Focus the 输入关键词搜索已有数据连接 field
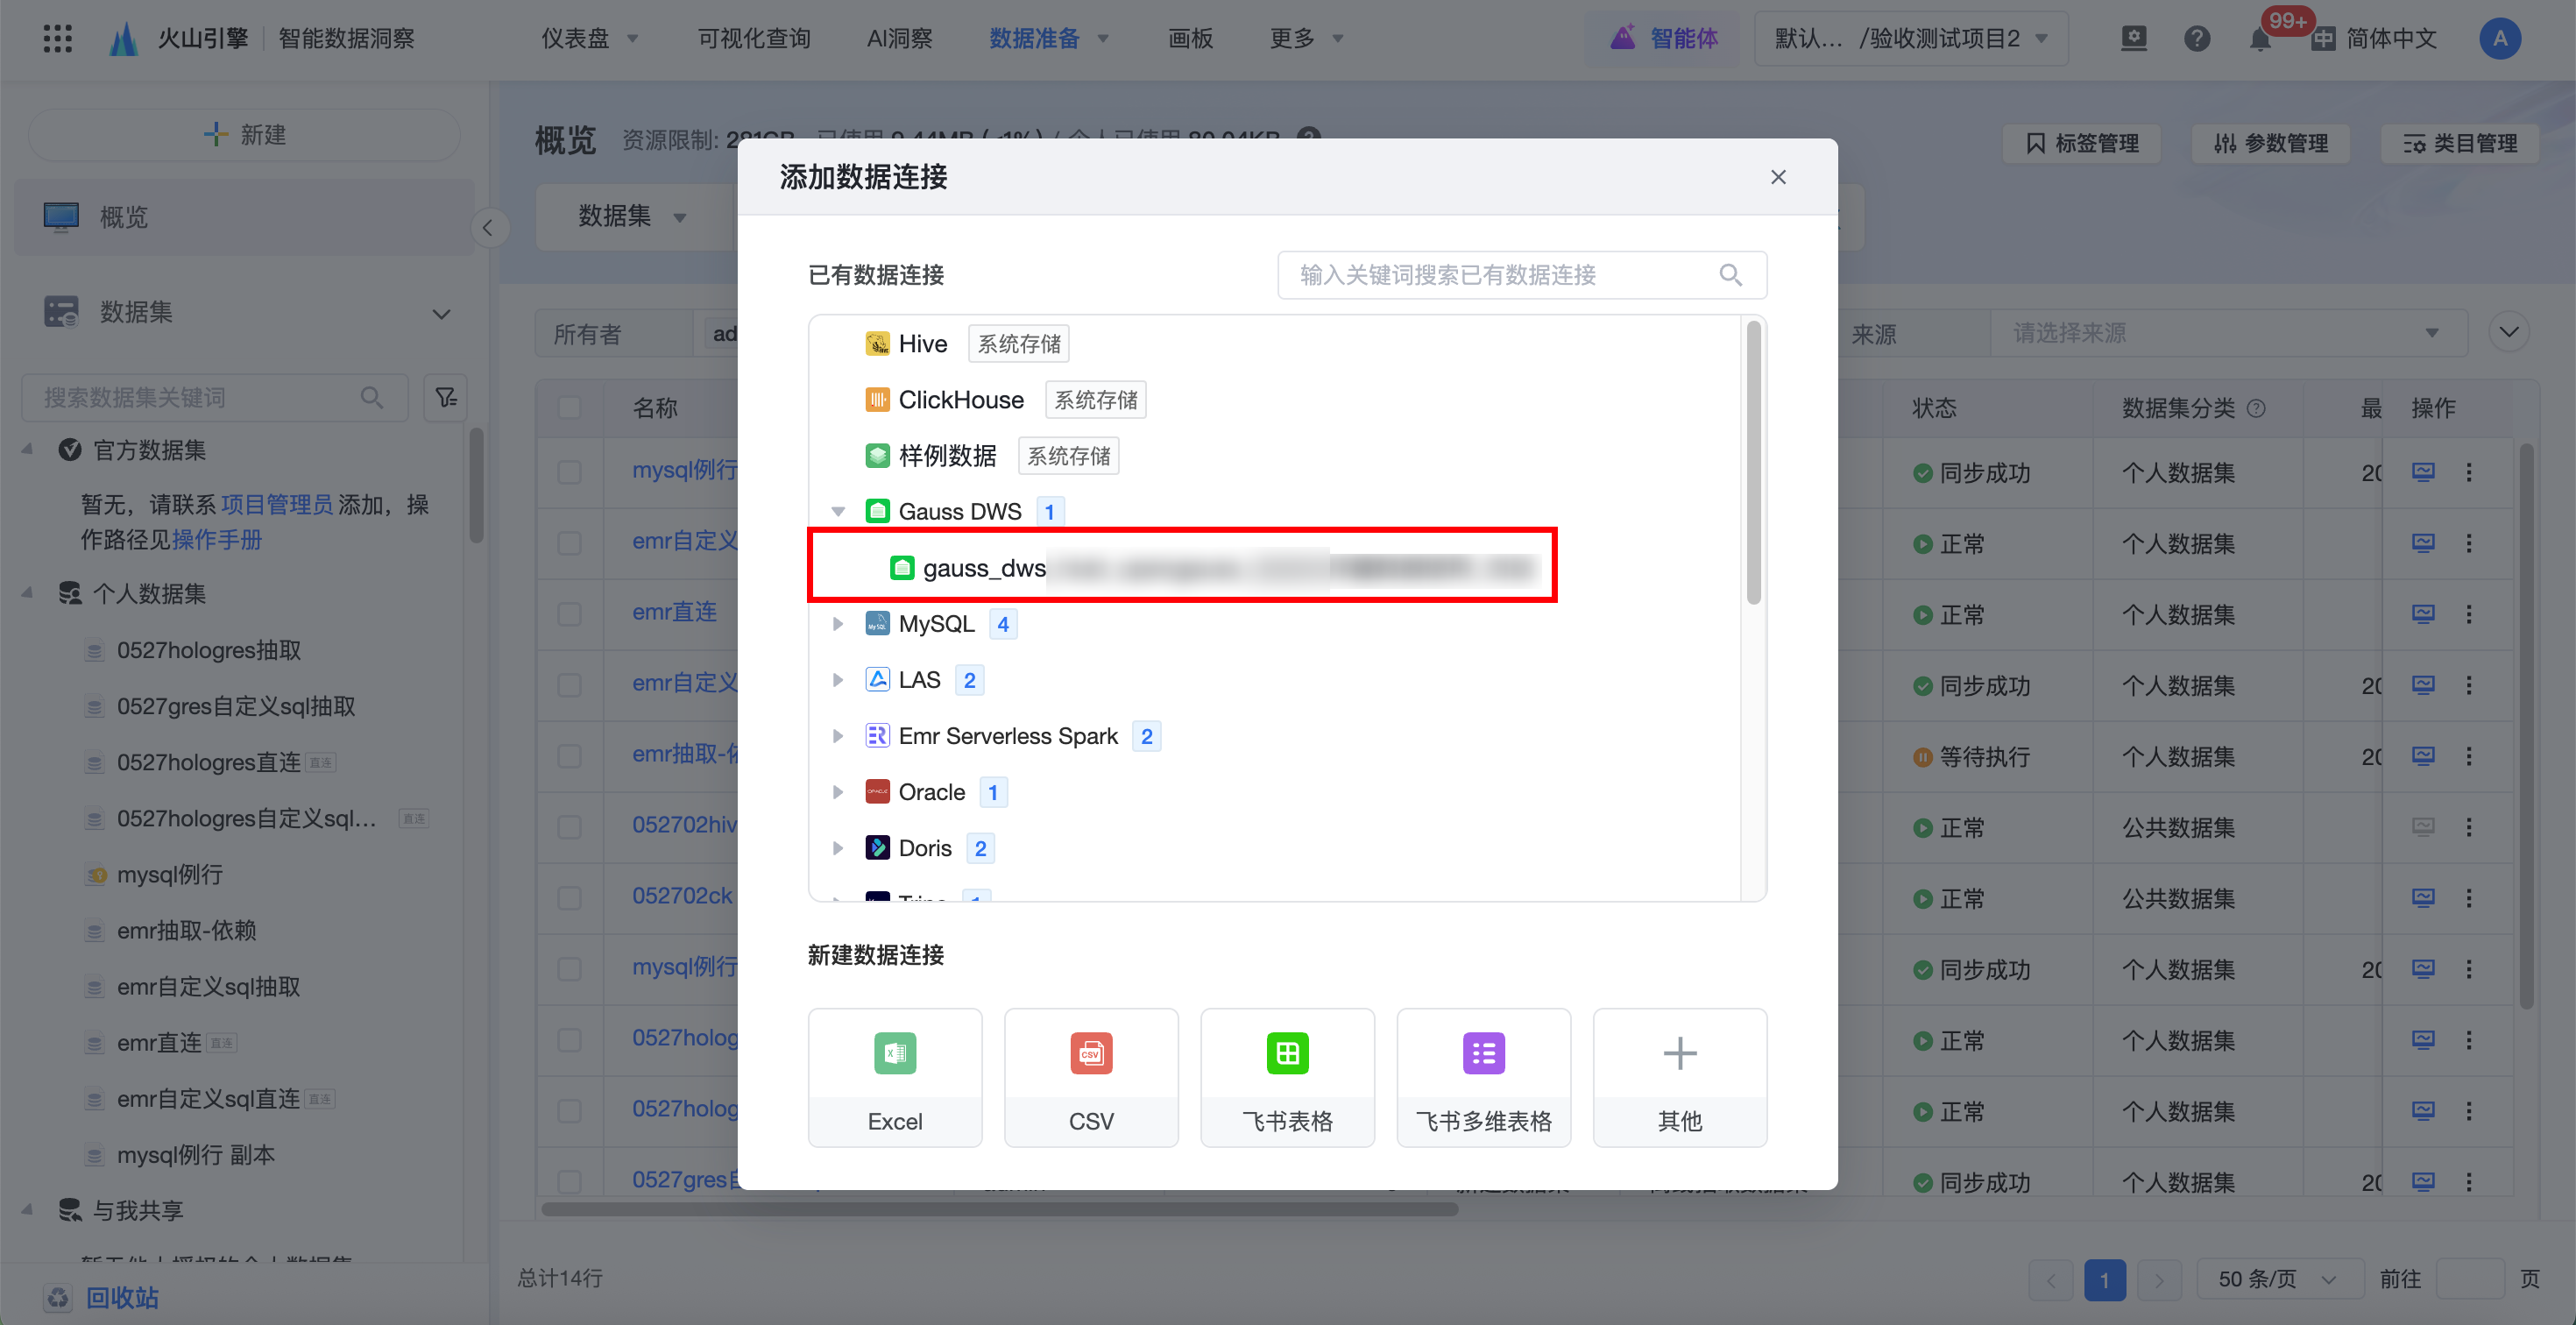The width and height of the screenshot is (2576, 1325). click(1522, 275)
